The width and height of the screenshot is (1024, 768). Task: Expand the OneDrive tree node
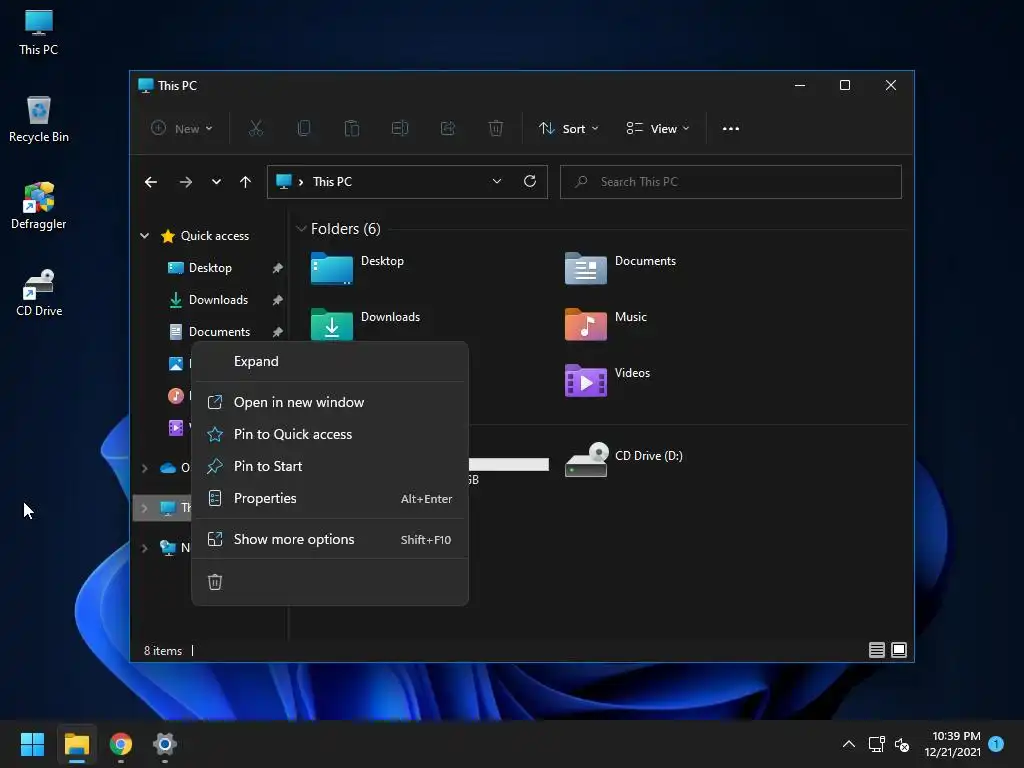144,468
